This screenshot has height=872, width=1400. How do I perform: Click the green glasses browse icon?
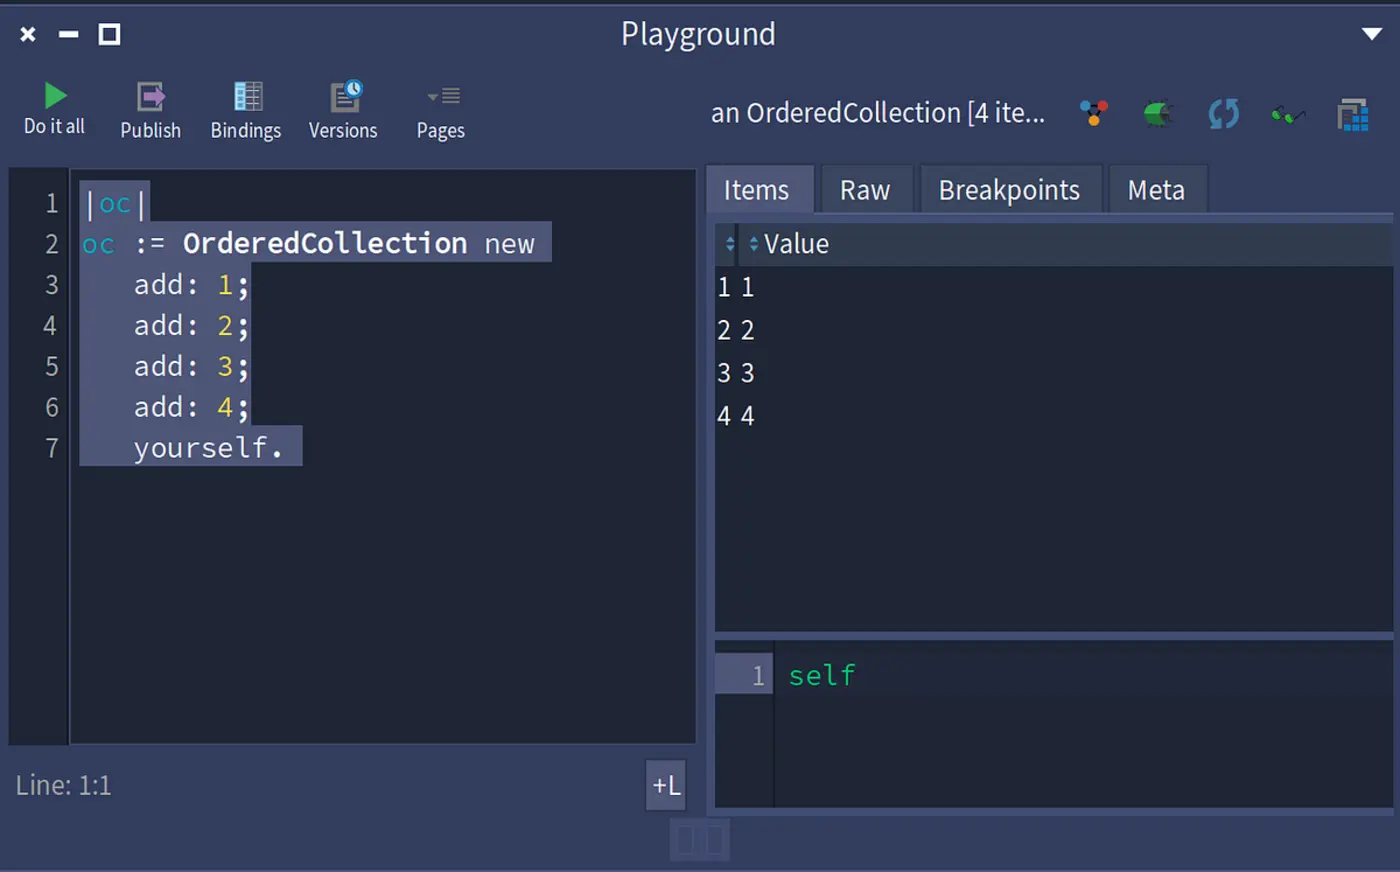1288,115
